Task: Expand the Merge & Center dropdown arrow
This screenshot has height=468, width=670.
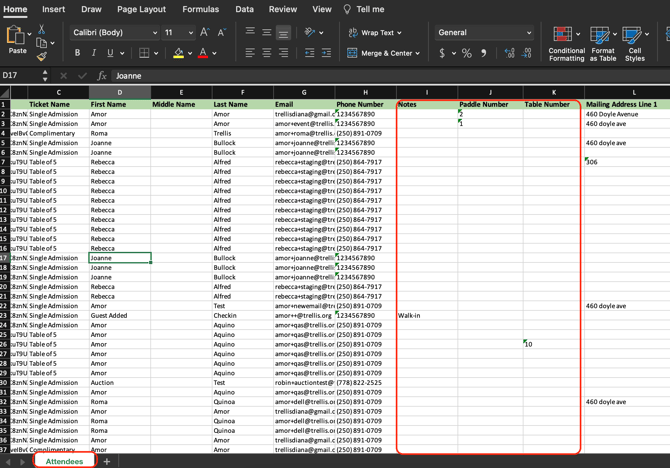Action: 417,53
